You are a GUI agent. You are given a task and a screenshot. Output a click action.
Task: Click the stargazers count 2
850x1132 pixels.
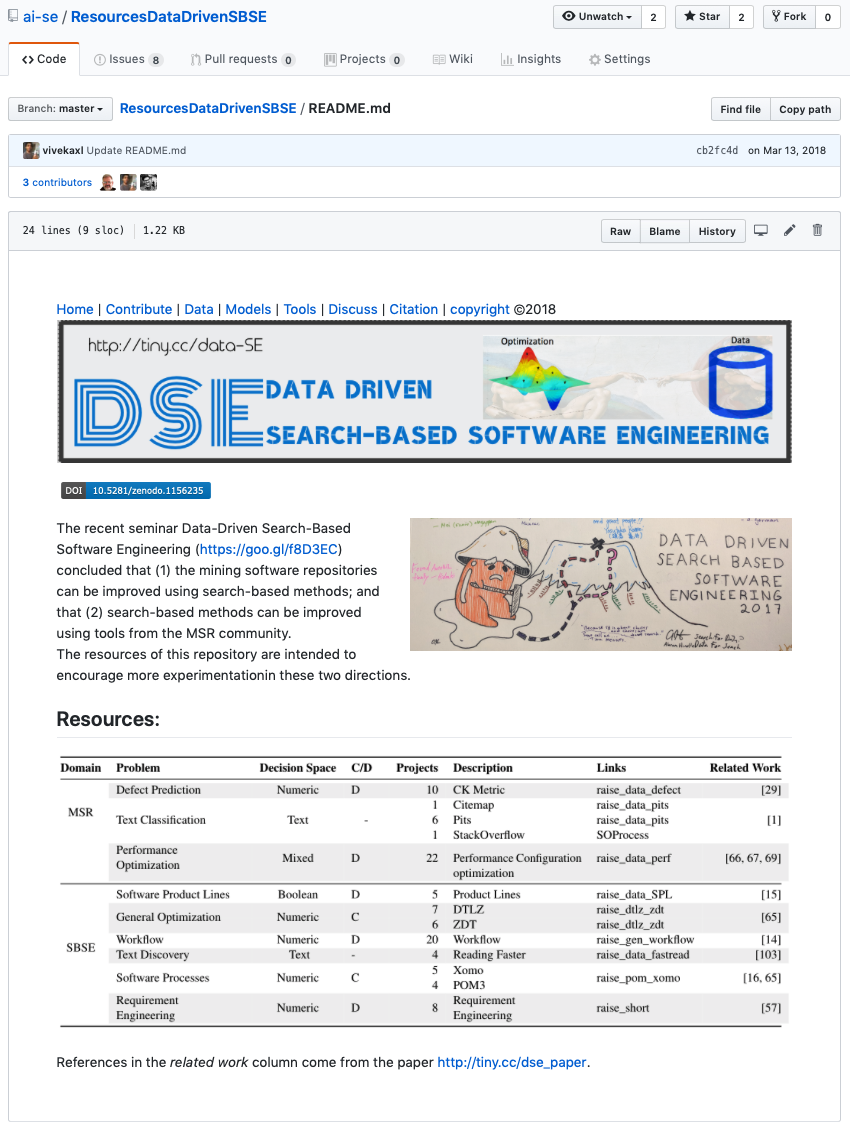741,17
